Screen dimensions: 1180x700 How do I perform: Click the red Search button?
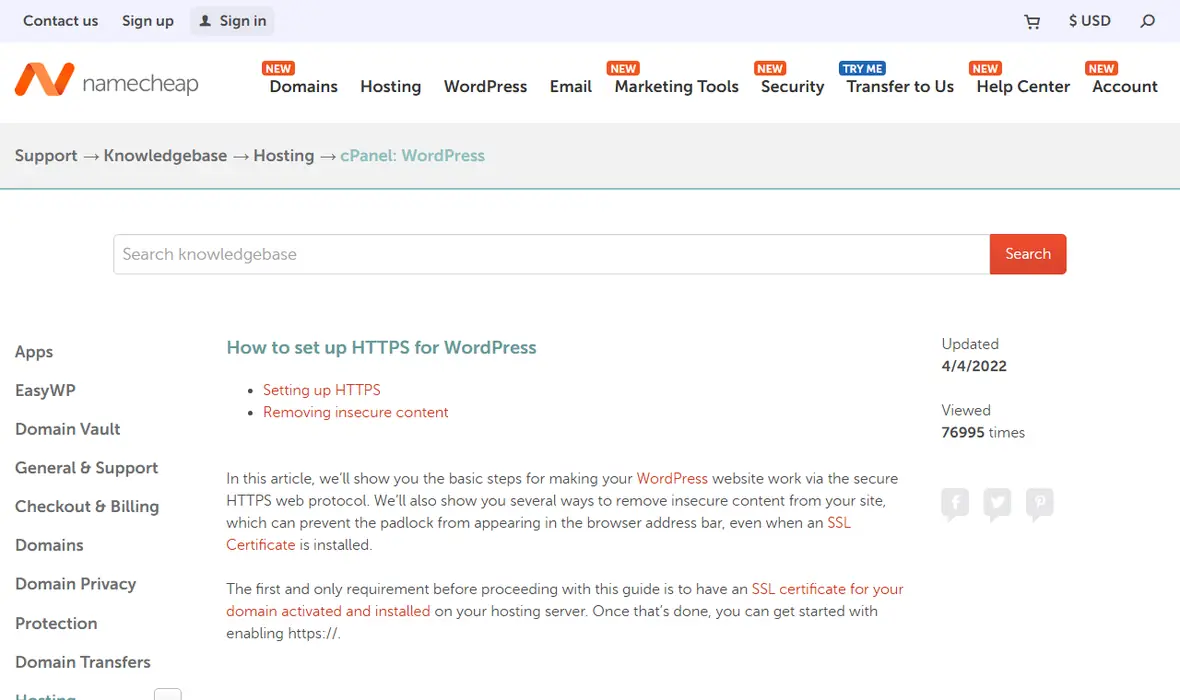coord(1028,254)
